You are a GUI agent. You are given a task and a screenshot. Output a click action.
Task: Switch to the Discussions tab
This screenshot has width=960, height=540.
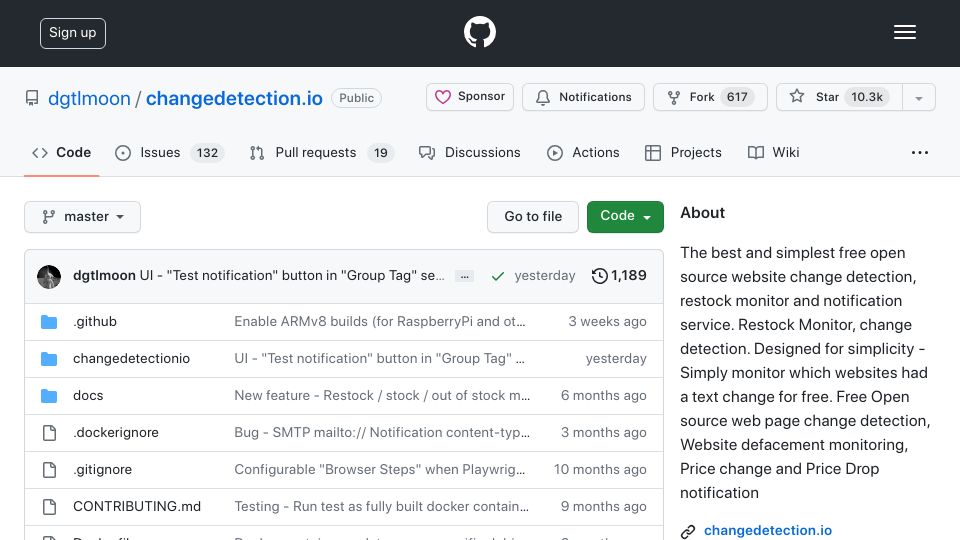pyautogui.click(x=470, y=152)
